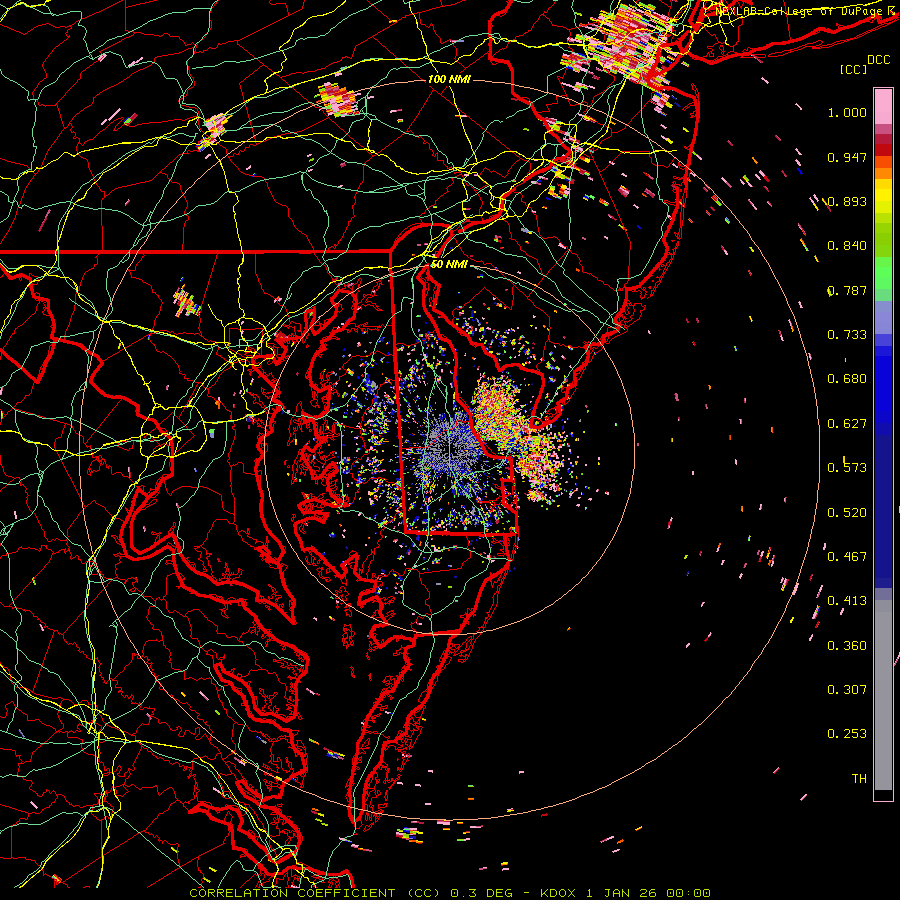Click the 0.947 scale value
The width and height of the screenshot is (900, 900).
click(x=847, y=157)
